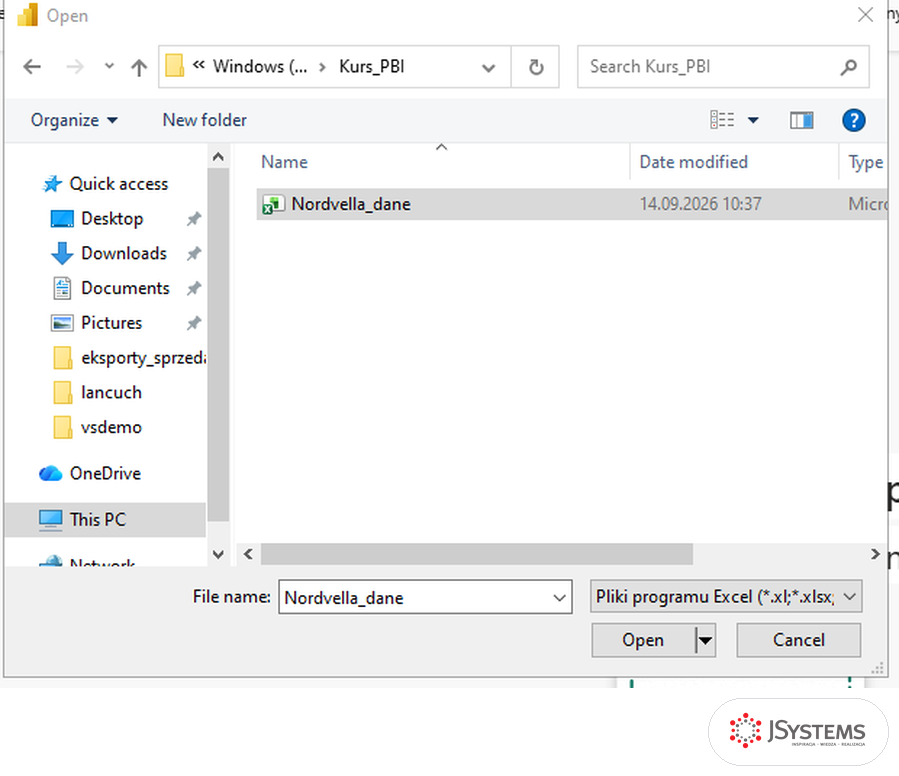899x776 pixels.
Task: Click the Pictures icon in sidebar
Action: pyautogui.click(x=62, y=323)
